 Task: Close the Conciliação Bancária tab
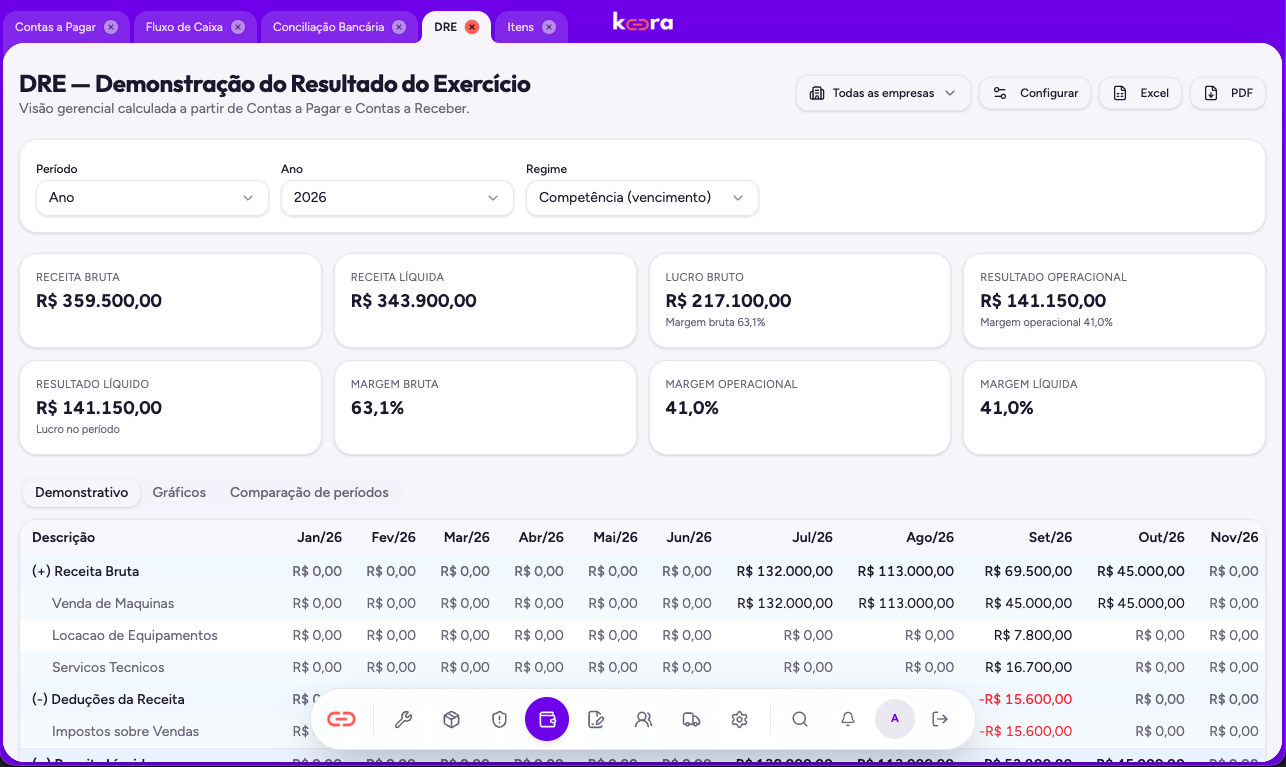pyautogui.click(x=399, y=27)
